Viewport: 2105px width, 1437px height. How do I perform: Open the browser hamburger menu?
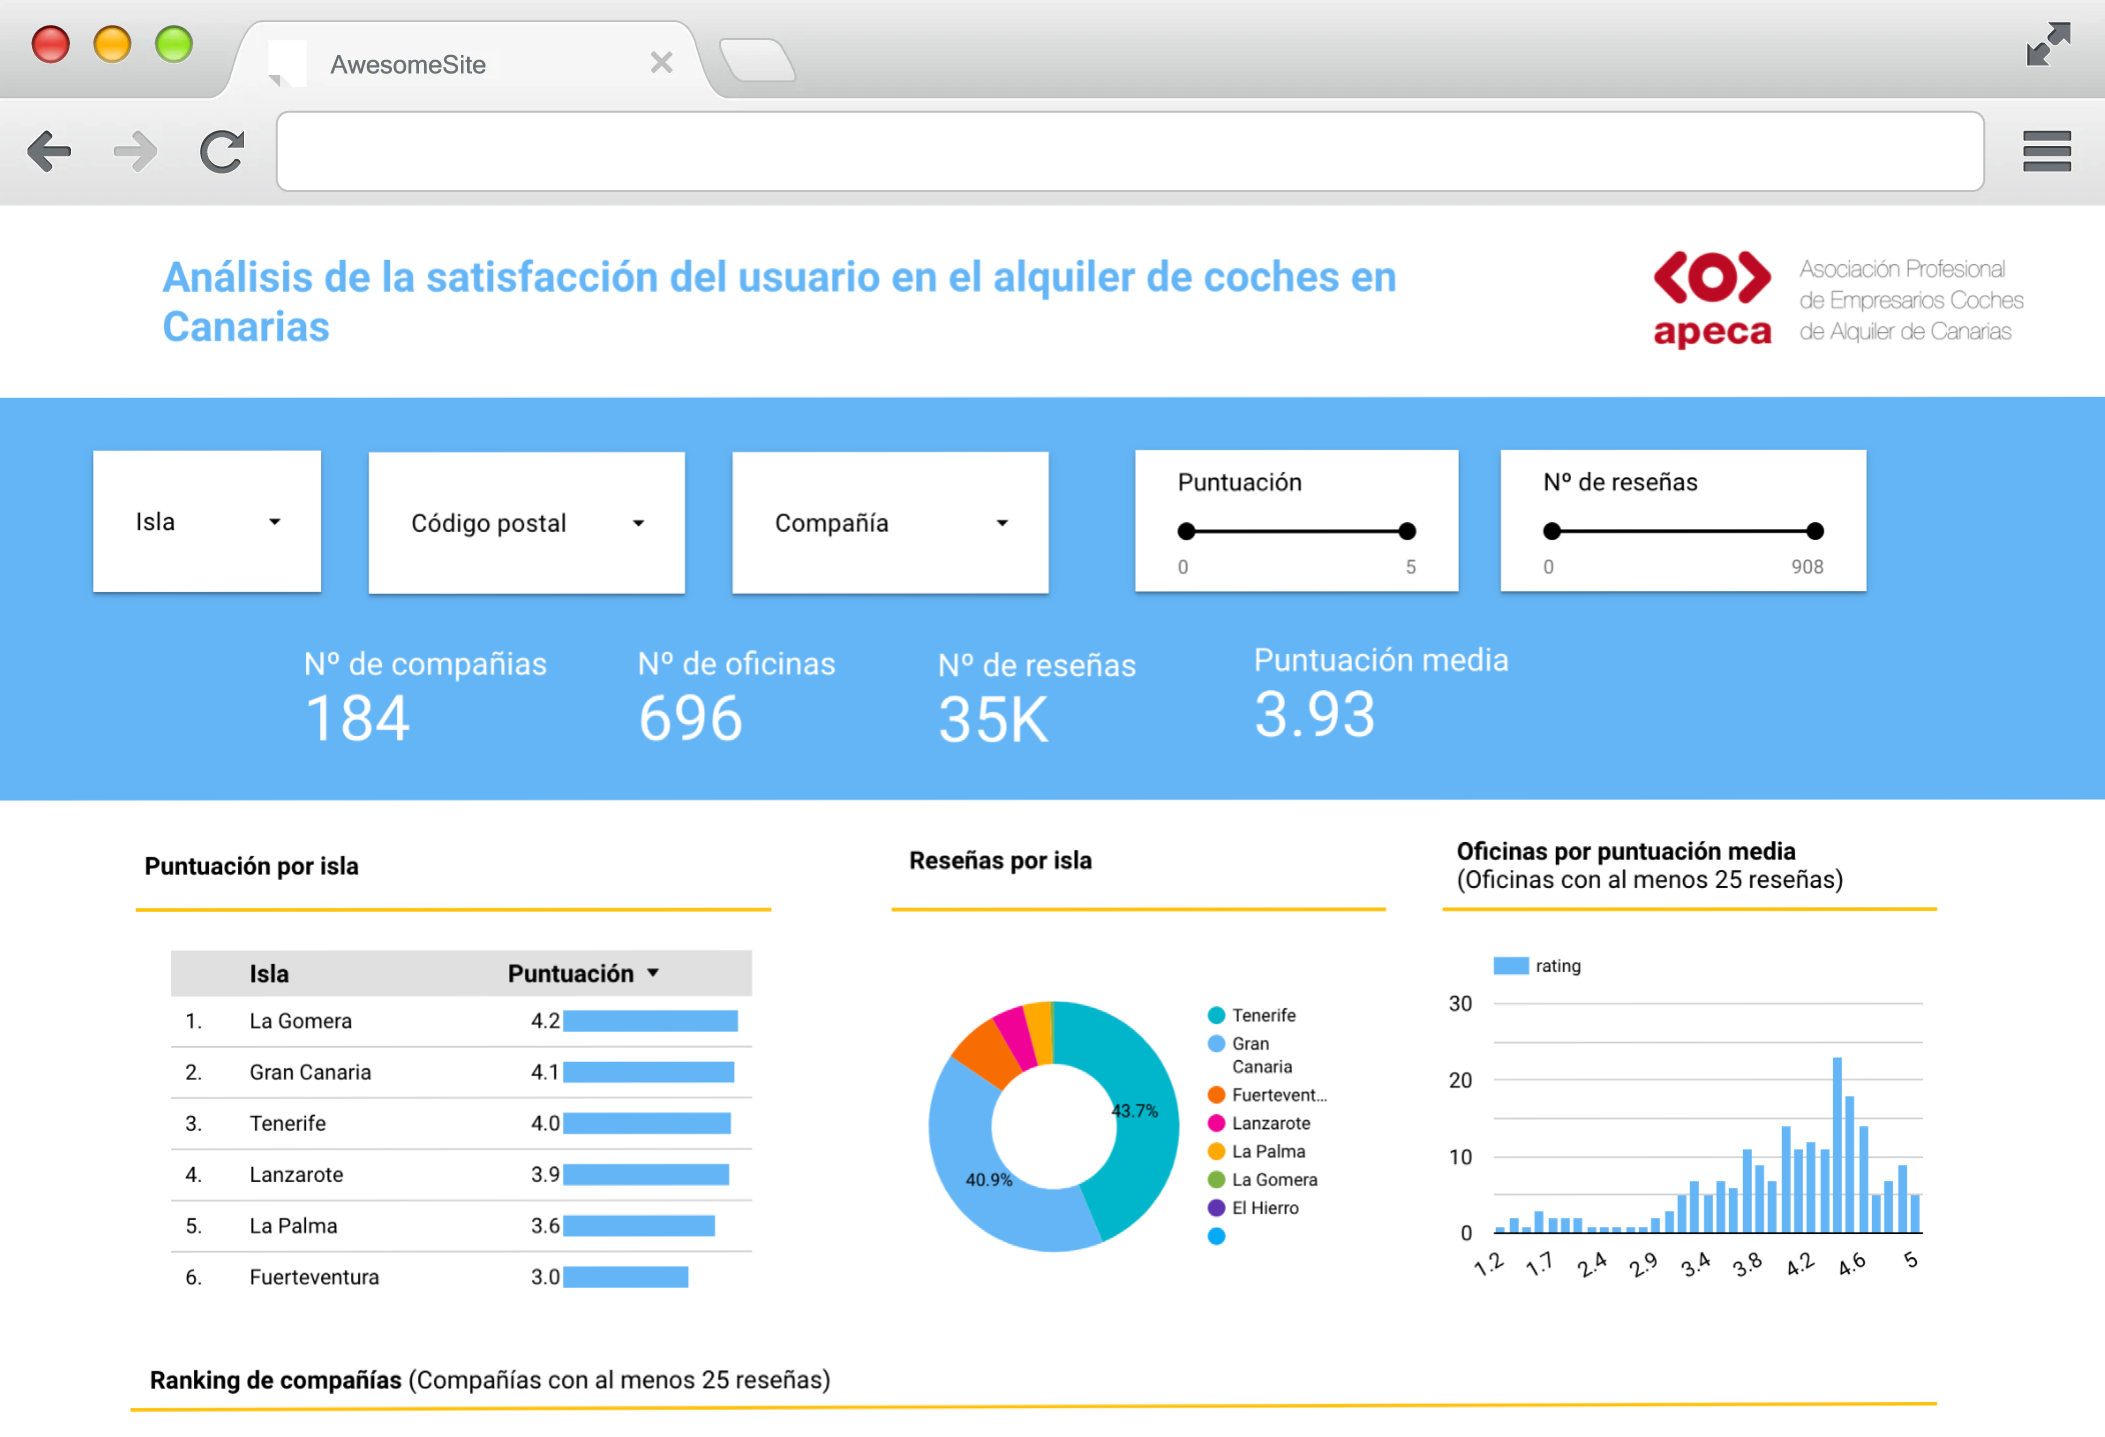pos(2046,152)
